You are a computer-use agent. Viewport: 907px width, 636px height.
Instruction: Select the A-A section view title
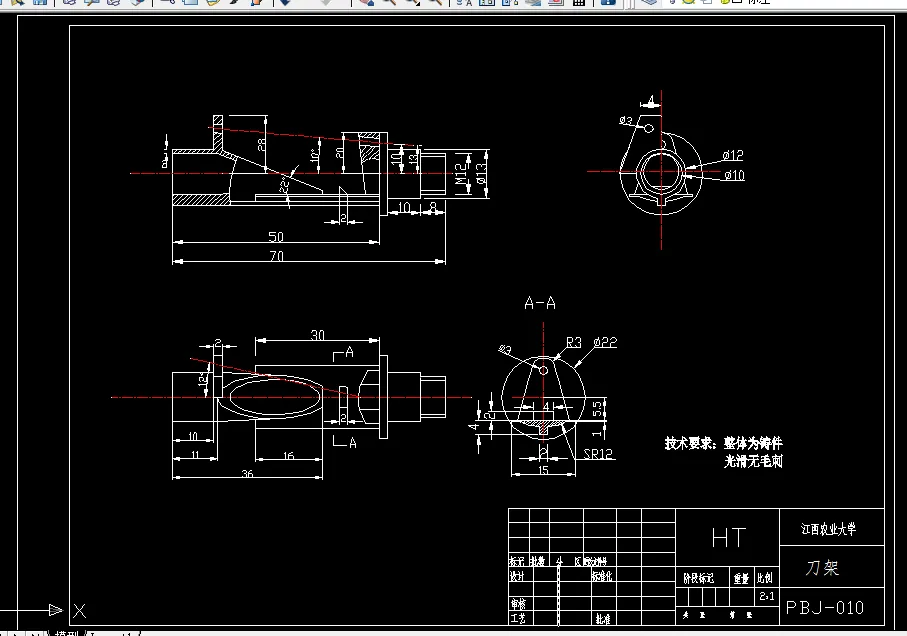point(540,303)
